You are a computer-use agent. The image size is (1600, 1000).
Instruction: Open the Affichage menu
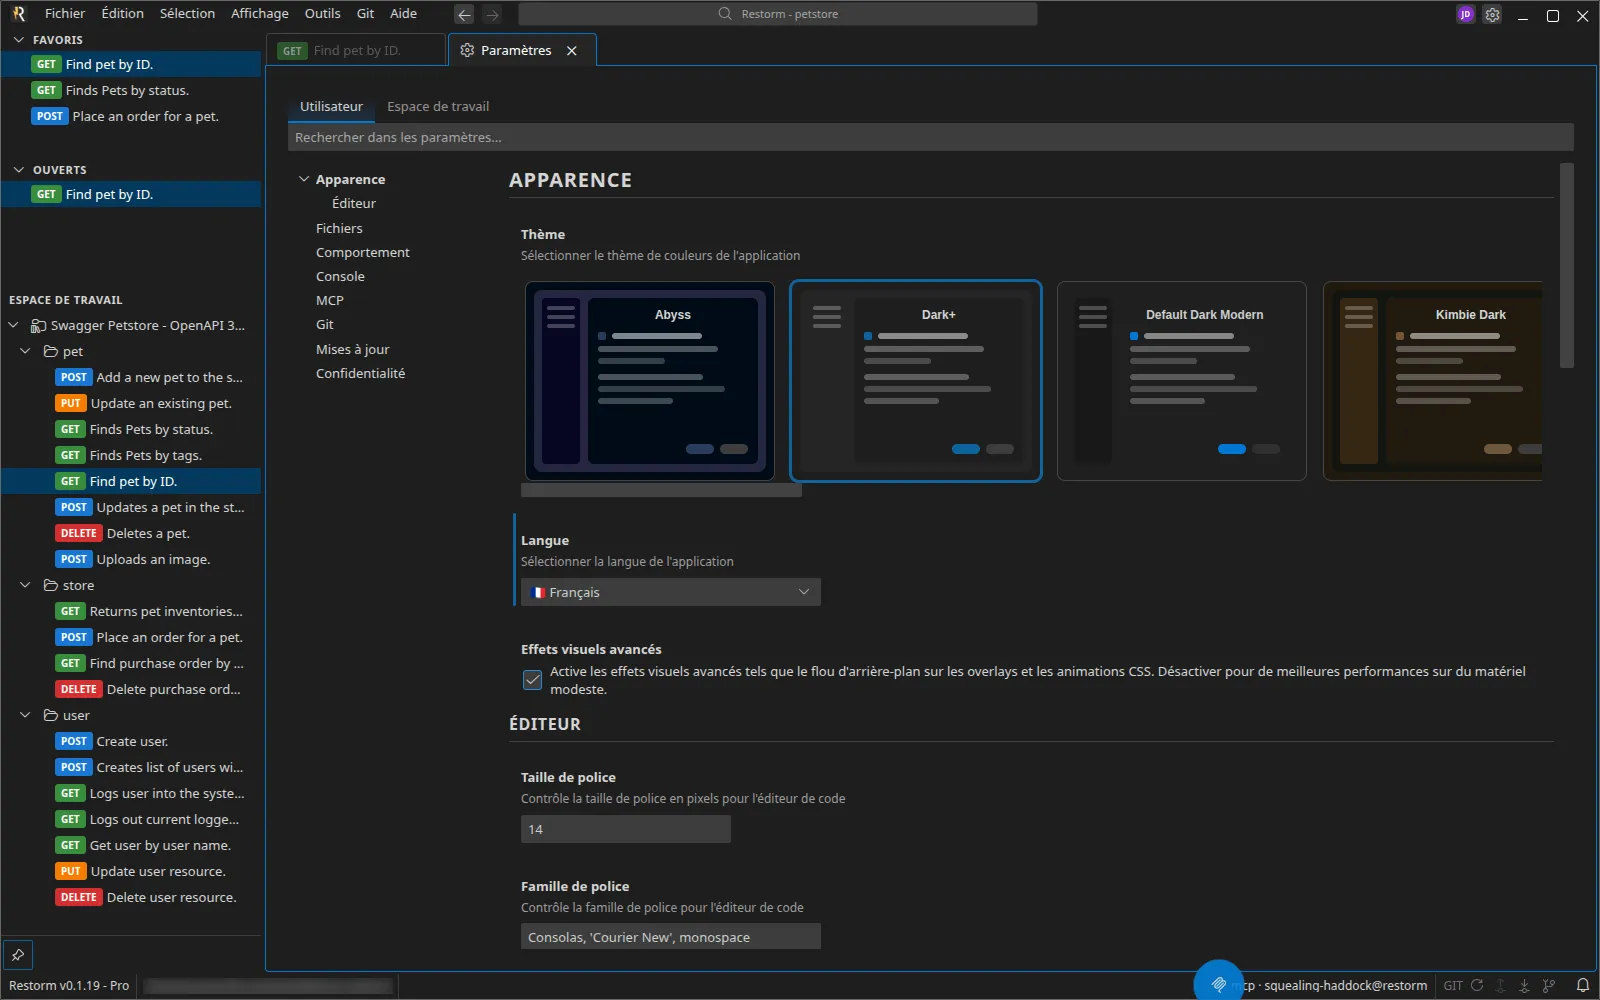(x=260, y=14)
